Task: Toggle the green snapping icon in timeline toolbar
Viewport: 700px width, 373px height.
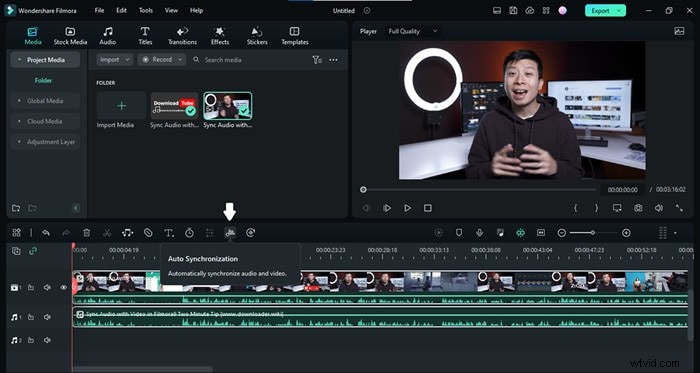Action: (x=521, y=232)
